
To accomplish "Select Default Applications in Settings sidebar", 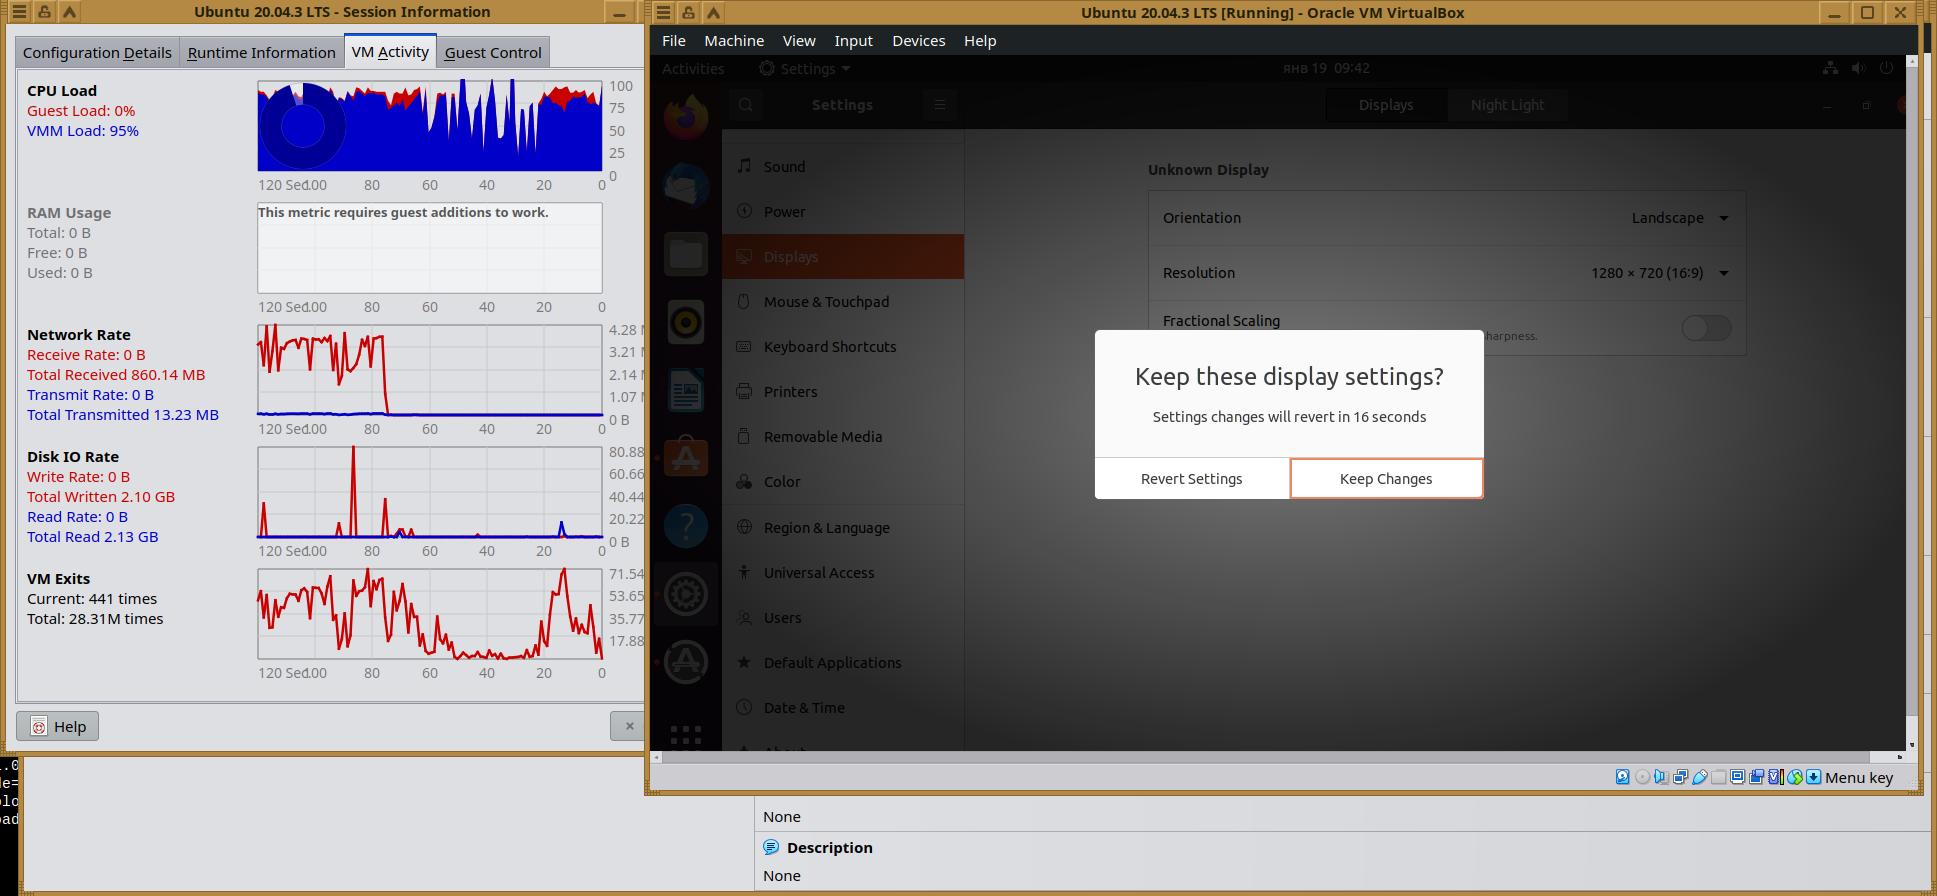I will pyautogui.click(x=843, y=663).
